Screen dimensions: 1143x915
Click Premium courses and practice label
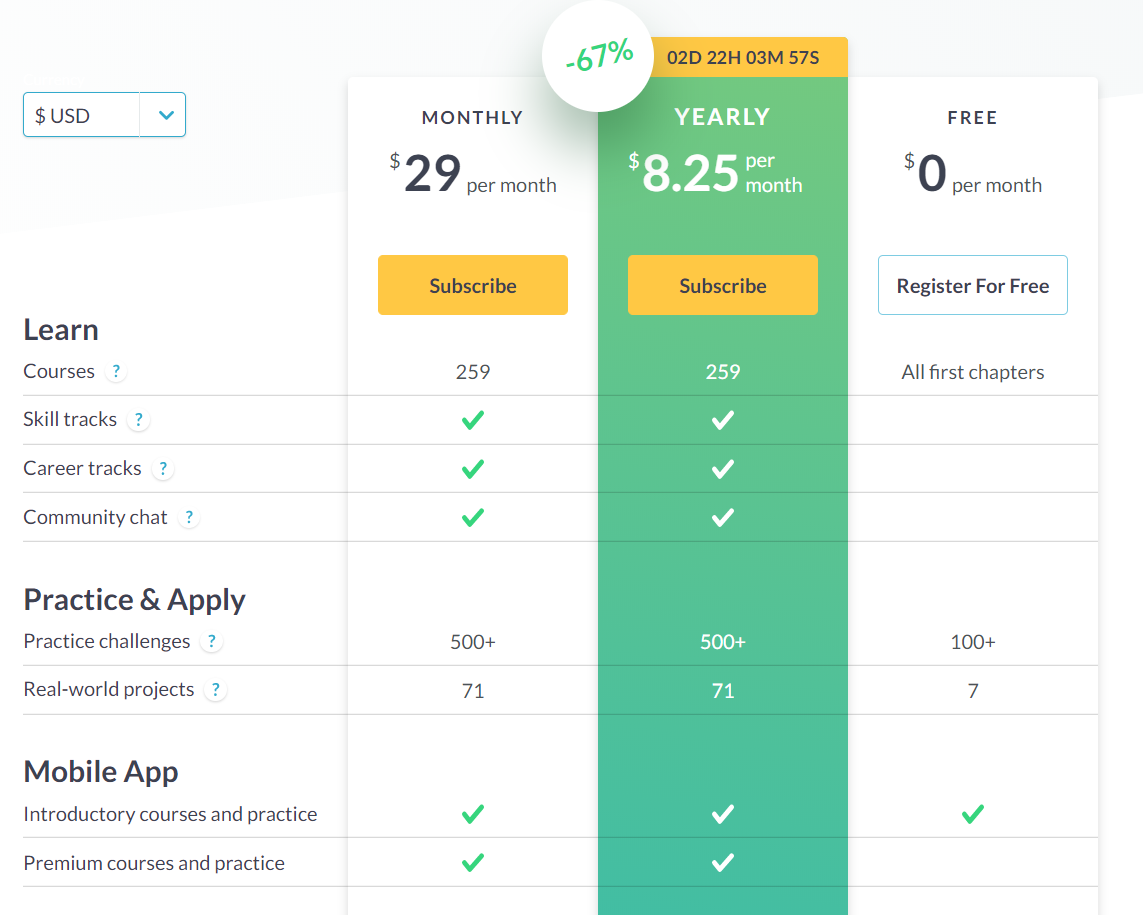(x=154, y=863)
